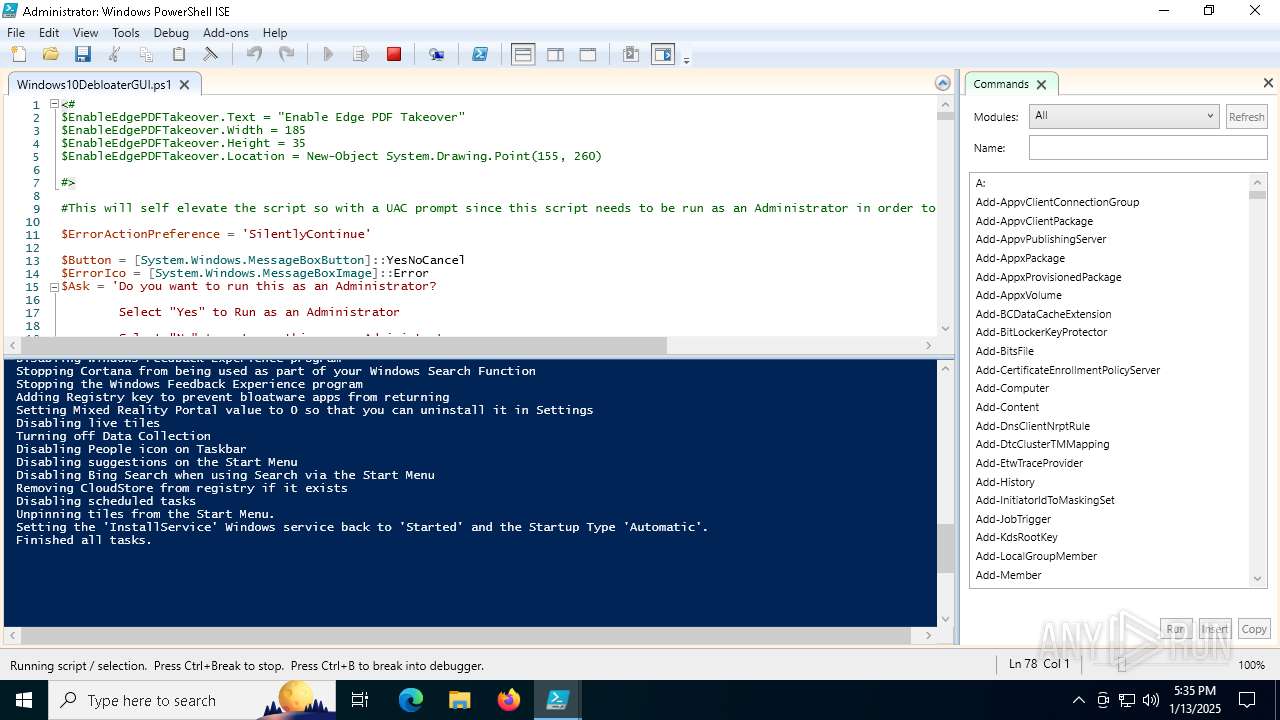Select Add-Content command entry
1280x720 pixels.
click(1007, 407)
